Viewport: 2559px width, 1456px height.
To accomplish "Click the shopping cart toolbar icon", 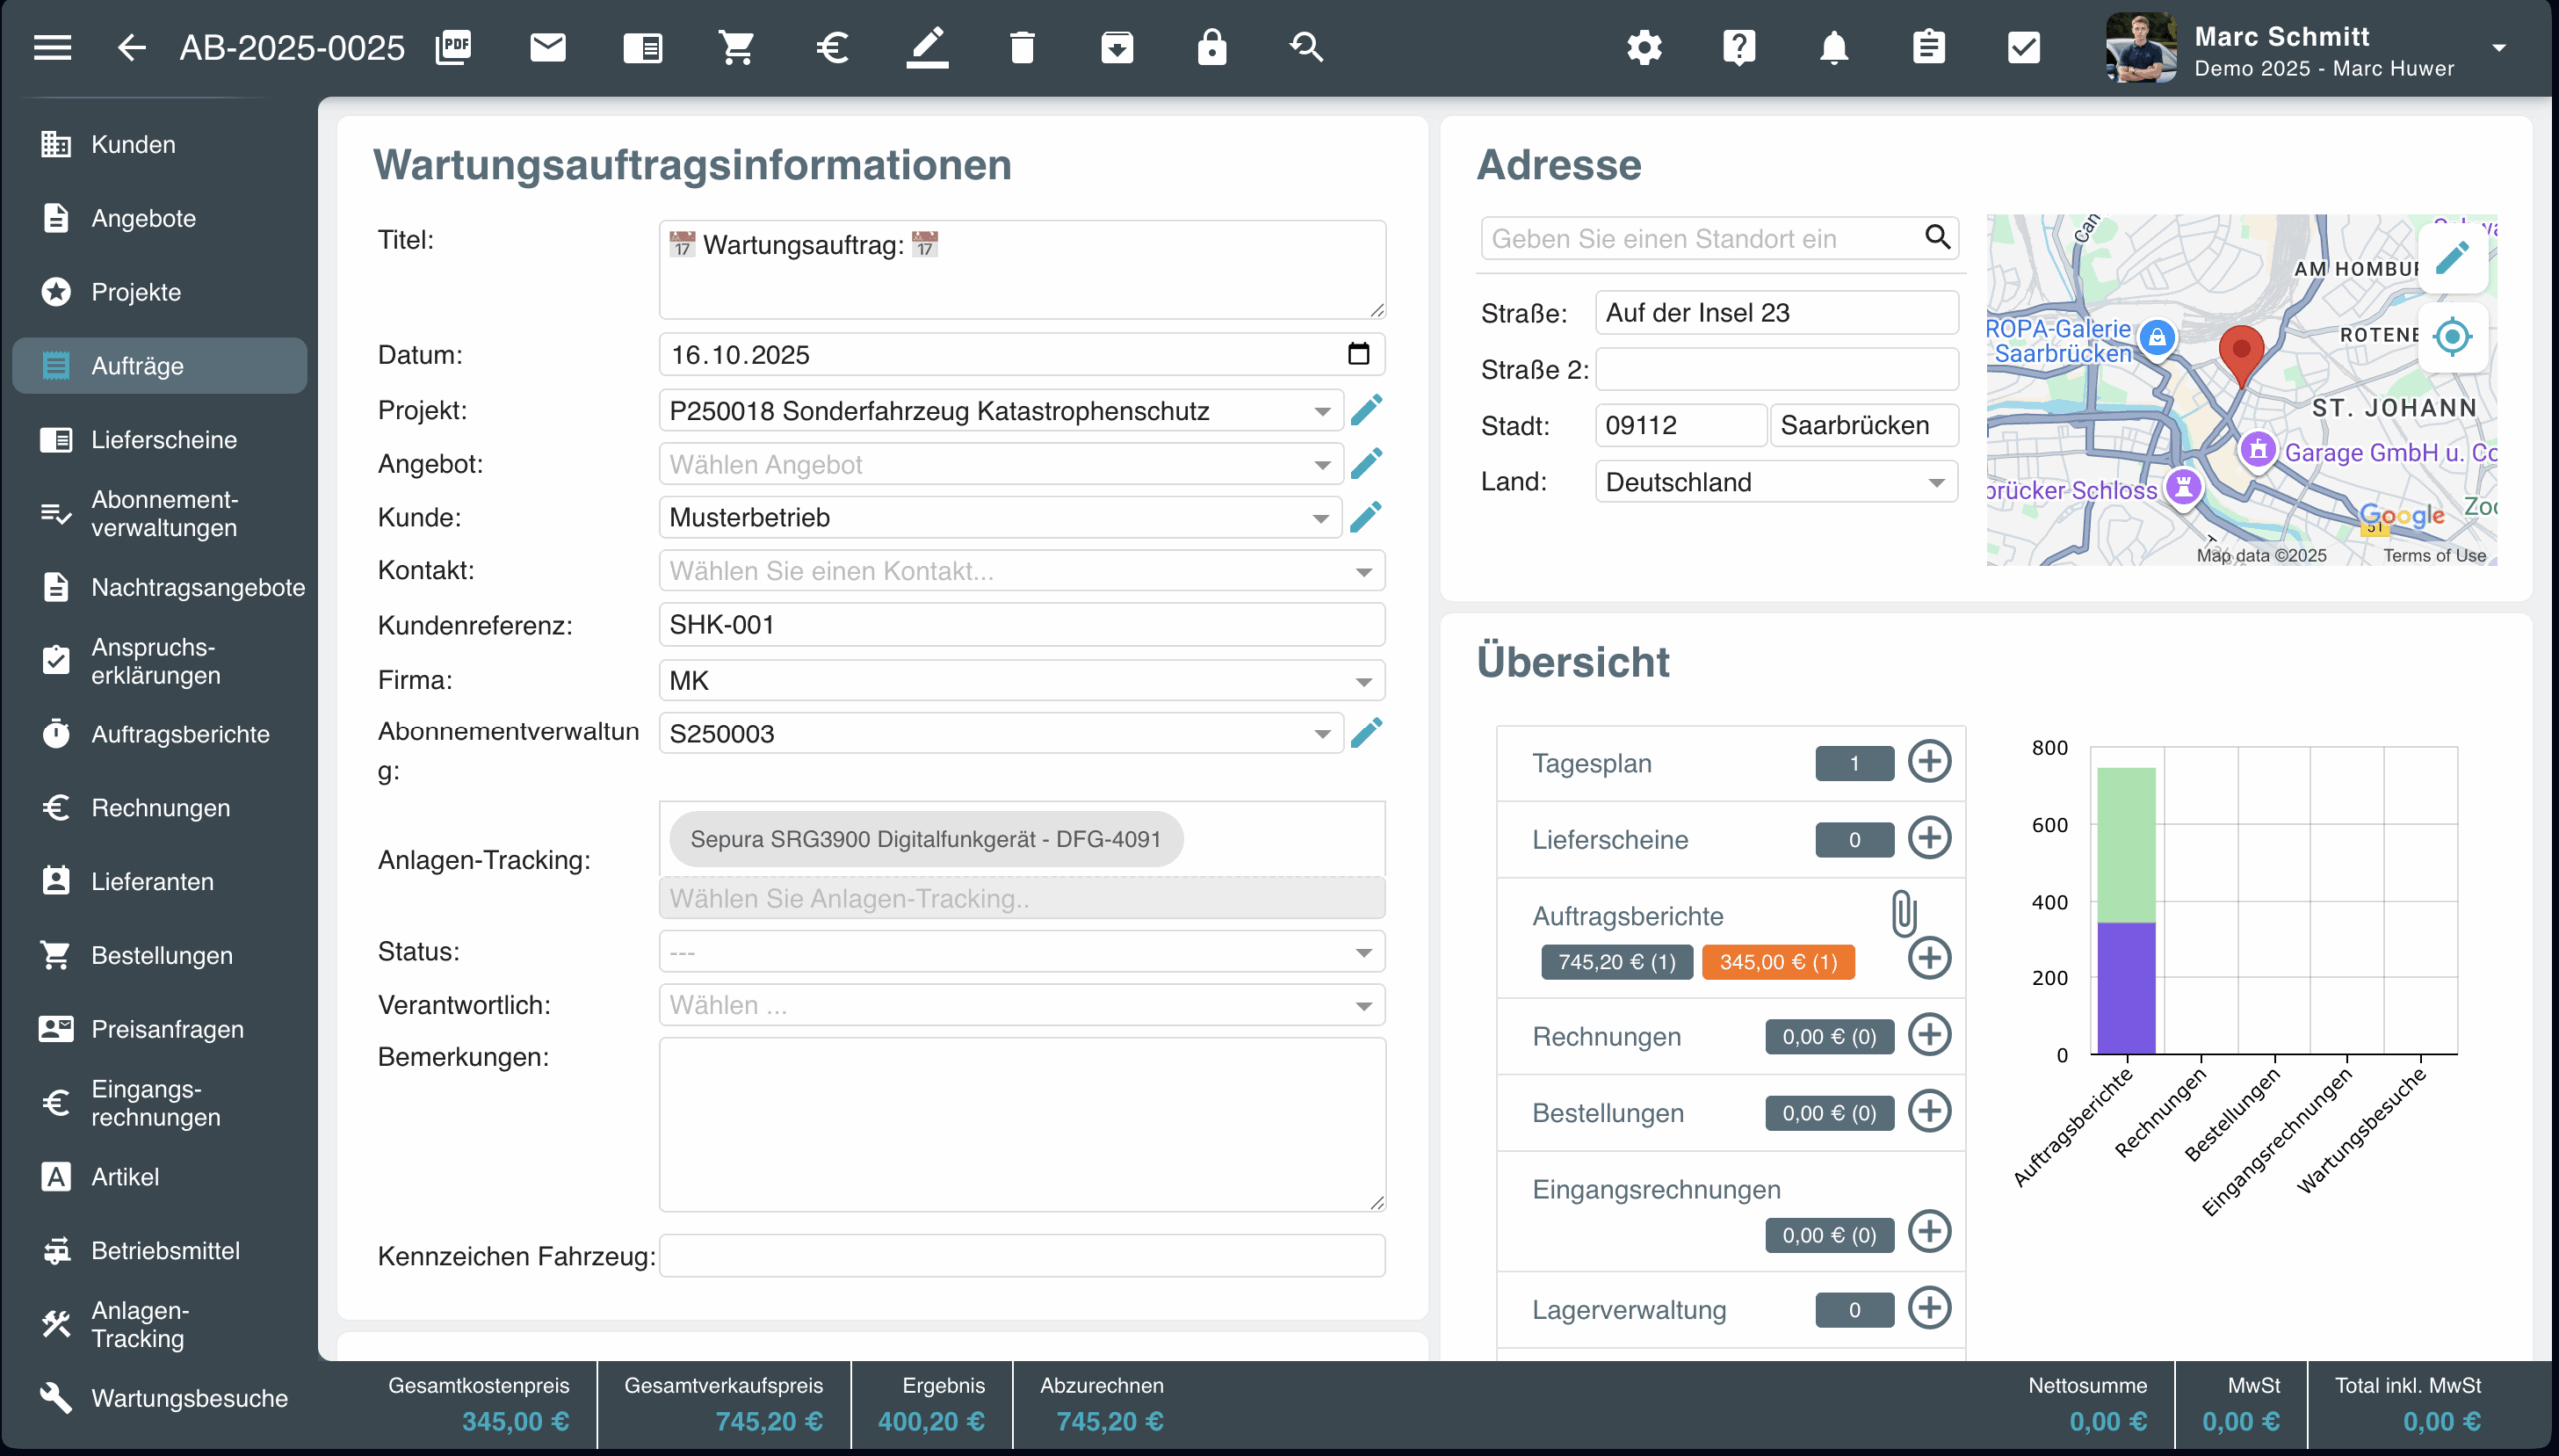I will [736, 47].
